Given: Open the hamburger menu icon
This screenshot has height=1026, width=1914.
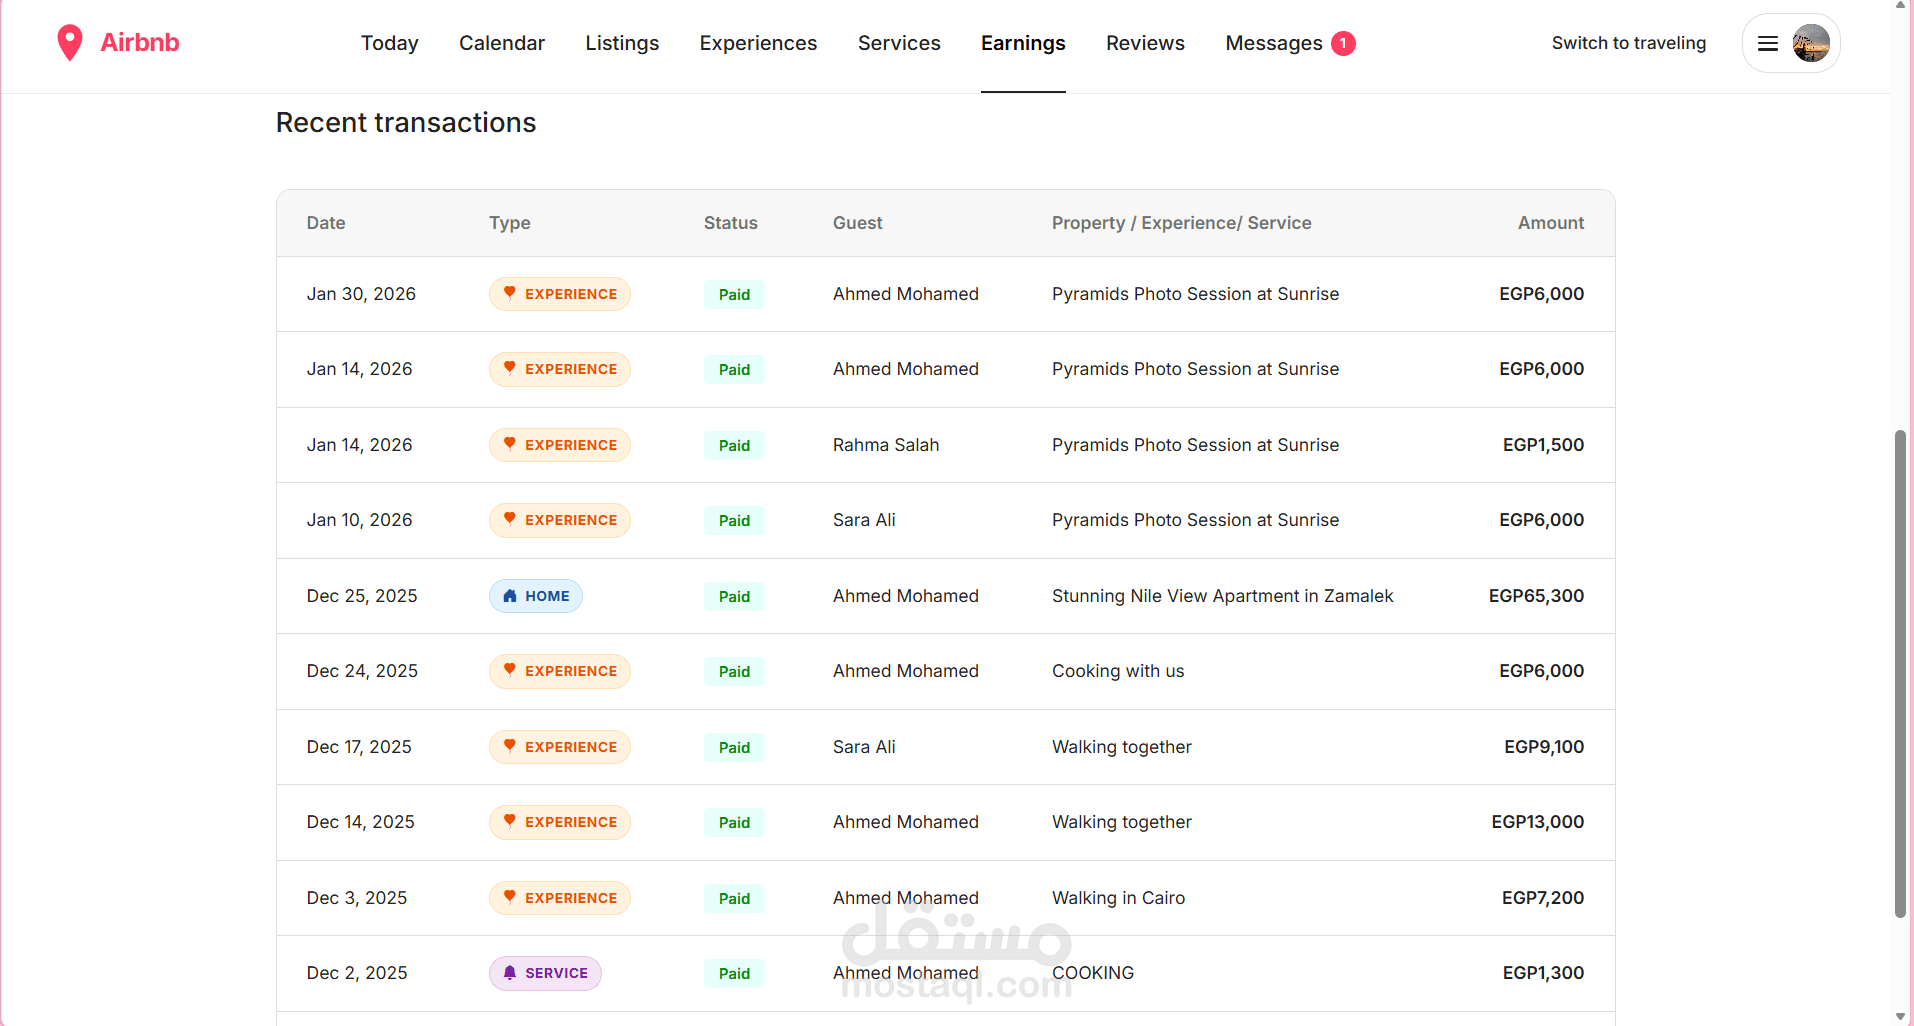Looking at the screenshot, I should (1768, 43).
